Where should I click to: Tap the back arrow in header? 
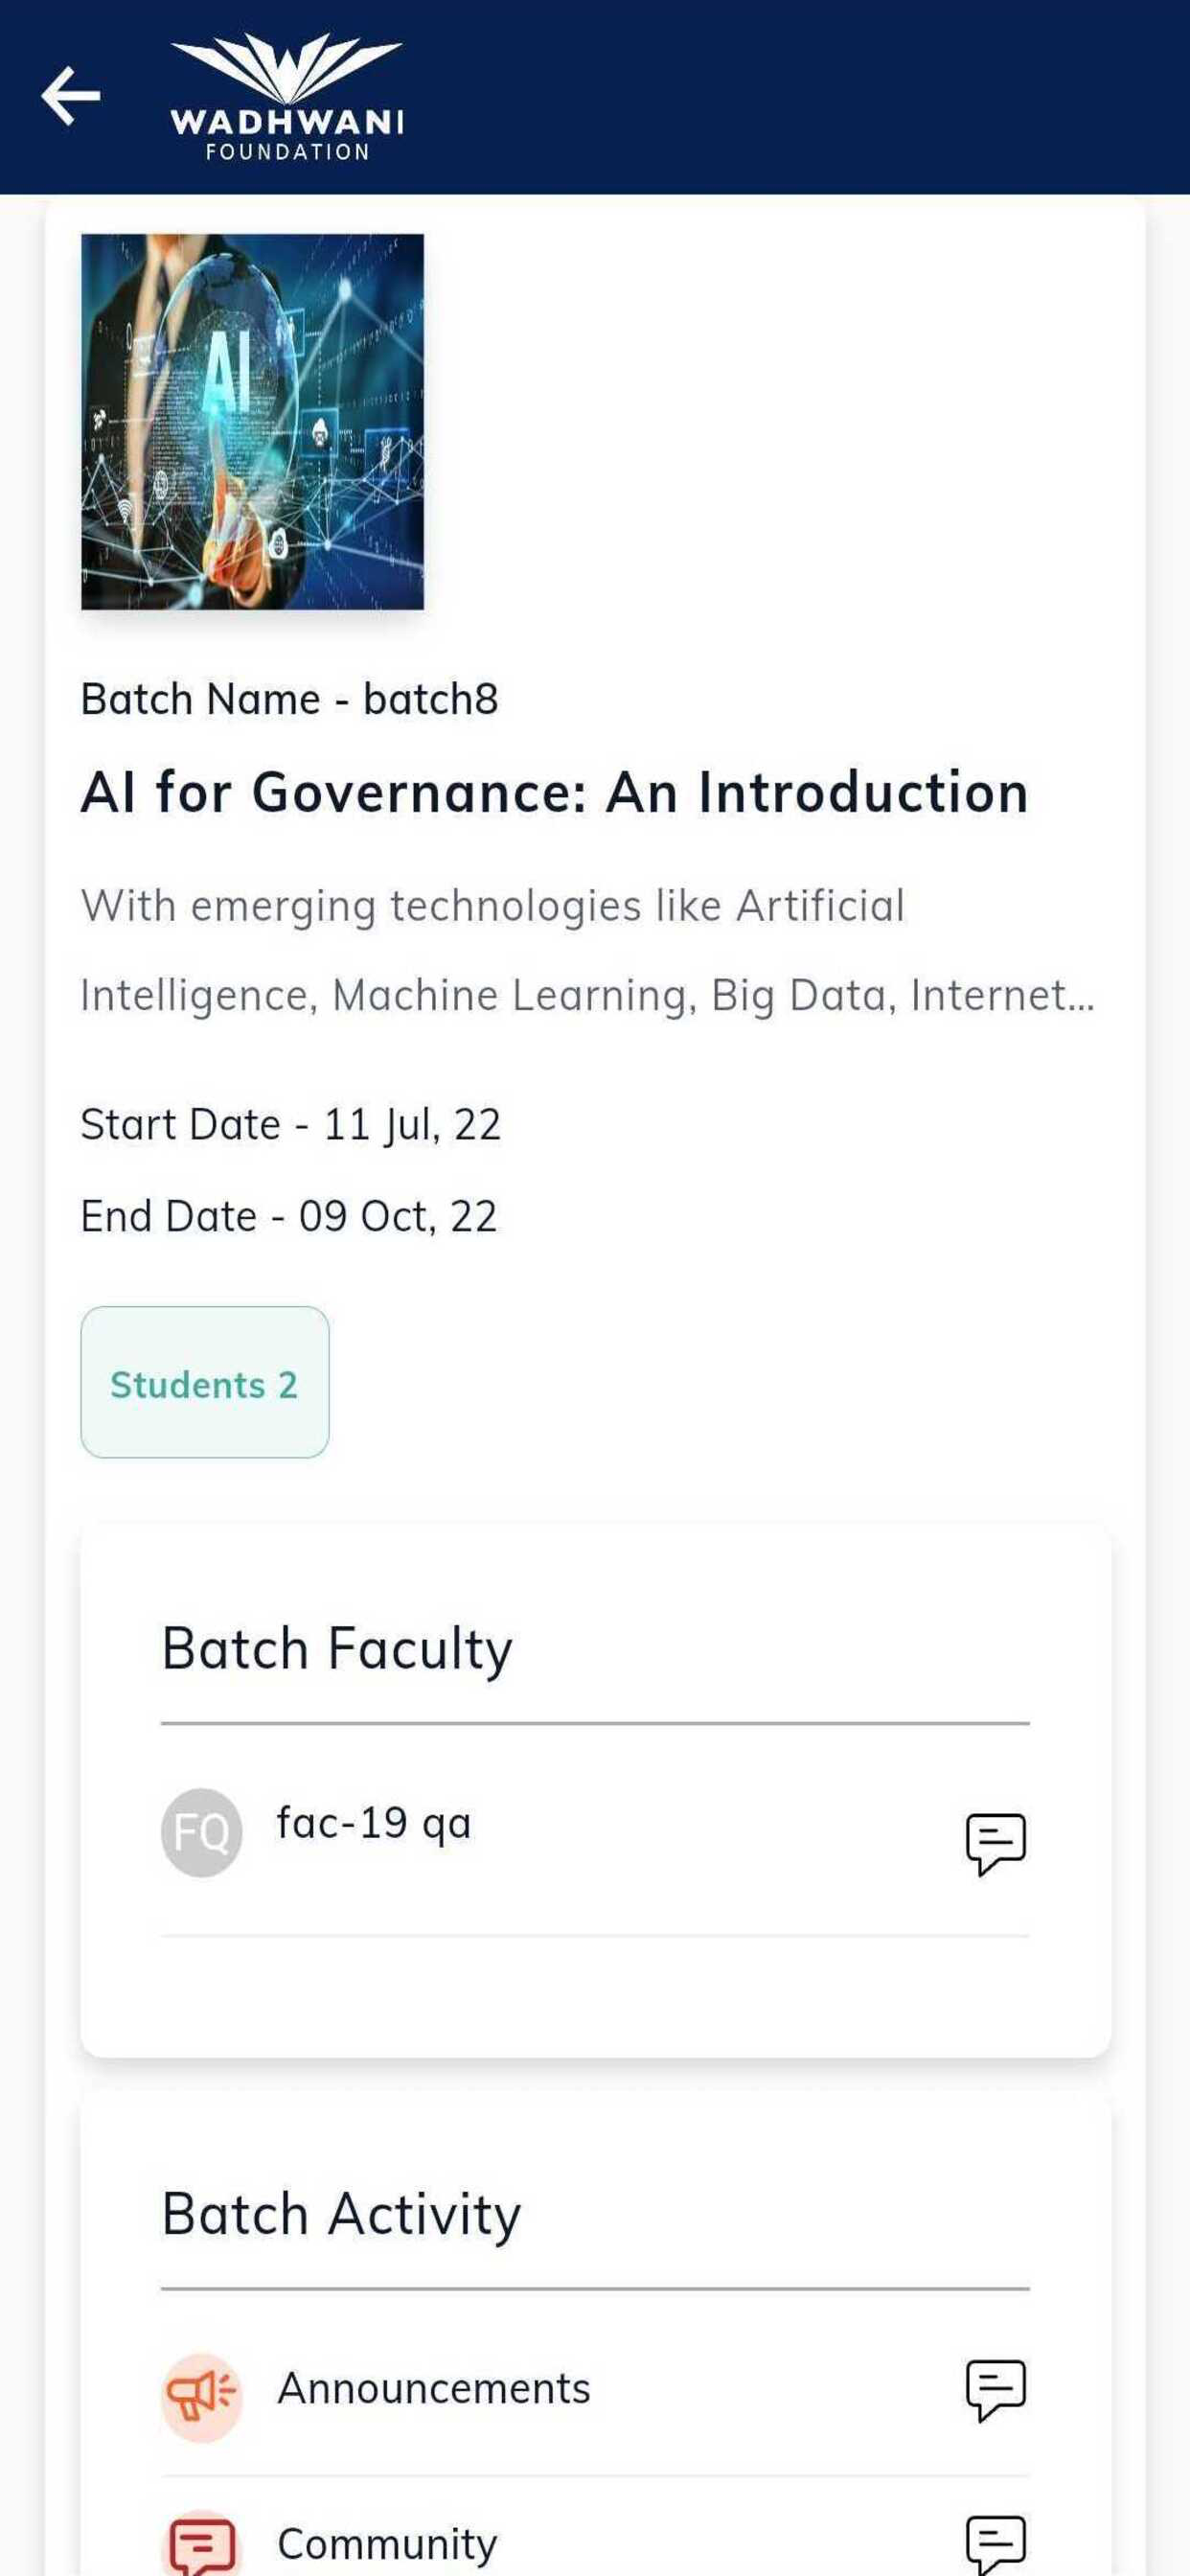click(x=71, y=96)
